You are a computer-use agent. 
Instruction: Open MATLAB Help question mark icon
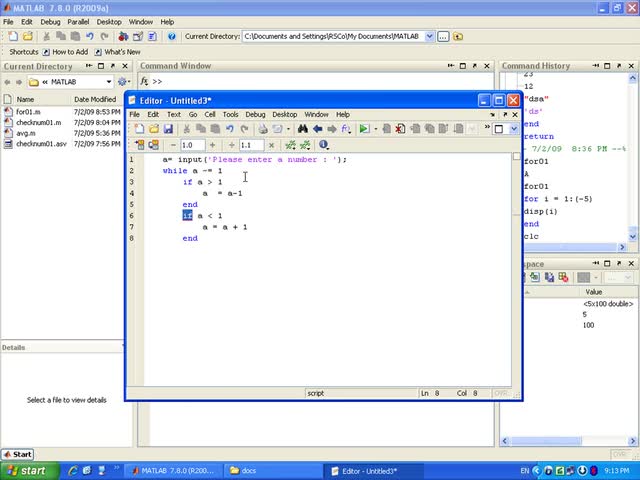click(172, 36)
